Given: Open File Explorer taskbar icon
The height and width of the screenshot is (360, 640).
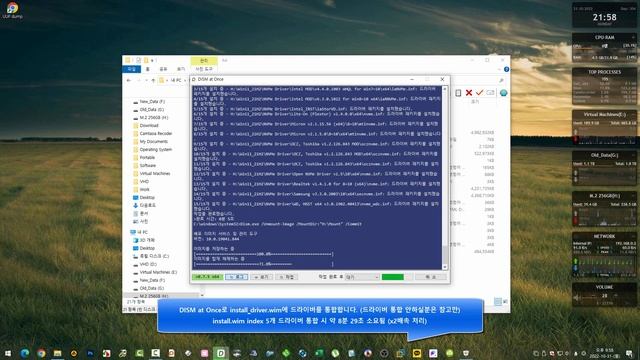Looking at the screenshot, I should [x=58, y=353].
